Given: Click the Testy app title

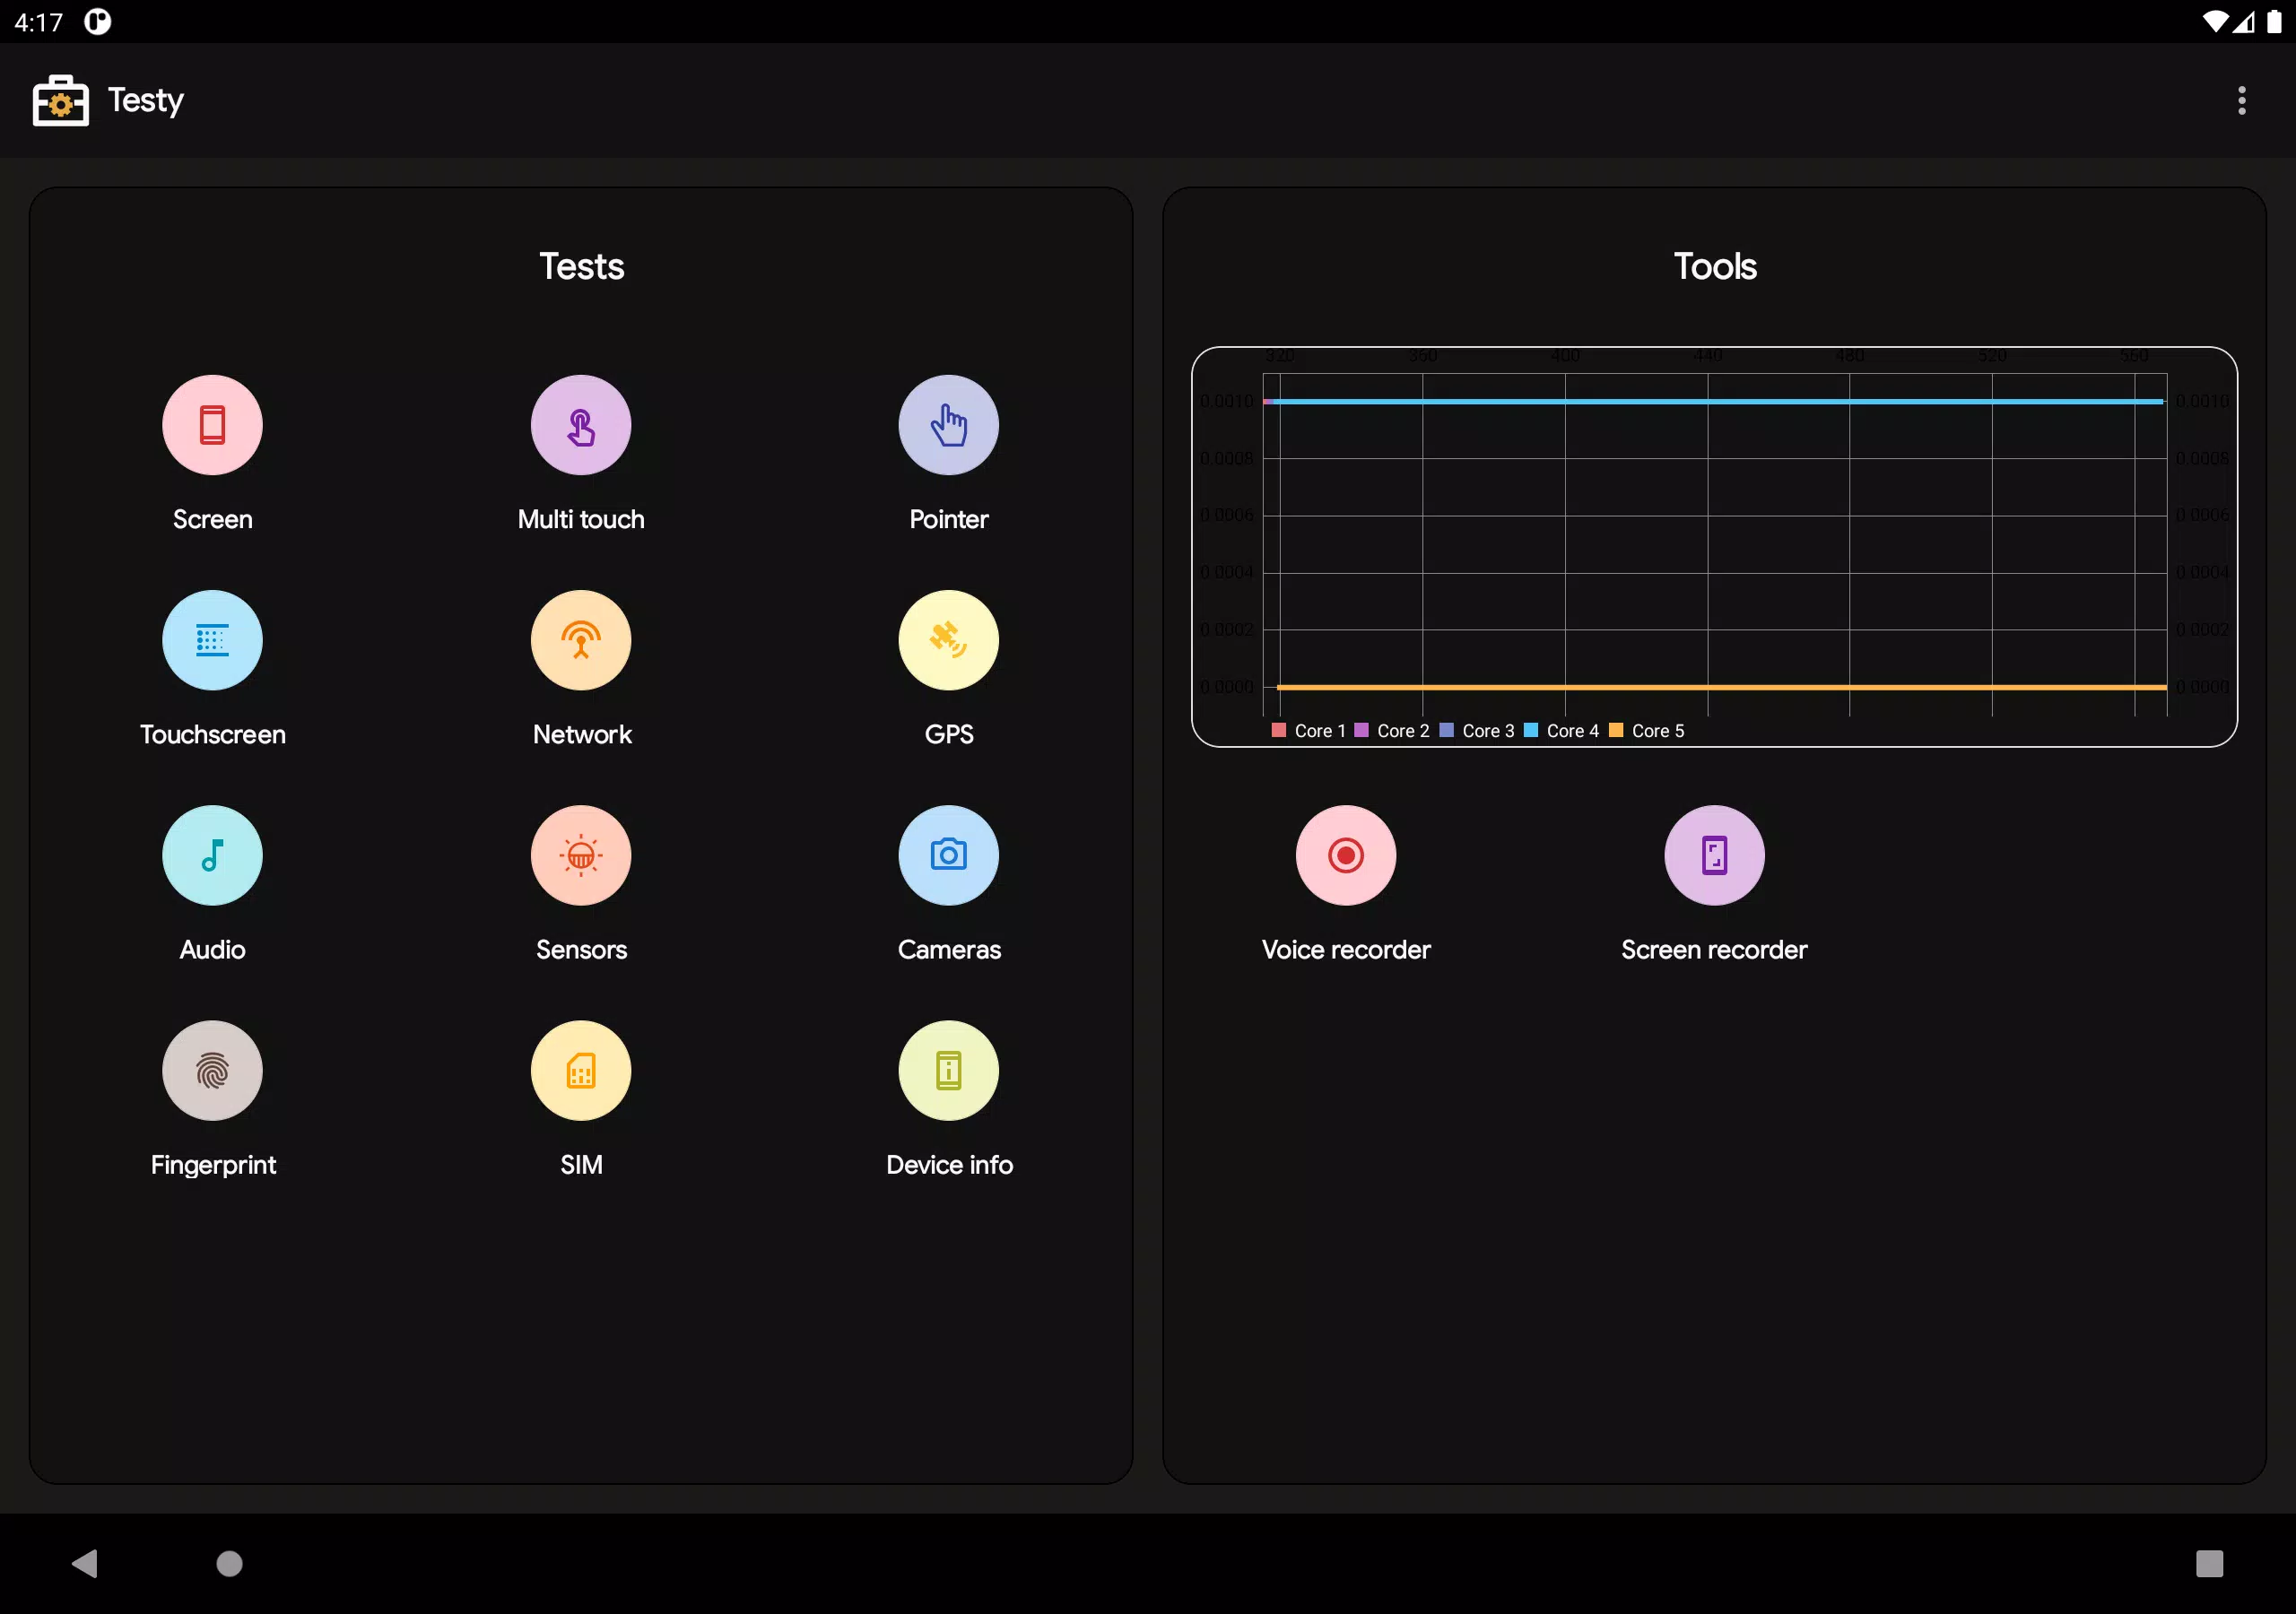Looking at the screenshot, I should (x=146, y=100).
